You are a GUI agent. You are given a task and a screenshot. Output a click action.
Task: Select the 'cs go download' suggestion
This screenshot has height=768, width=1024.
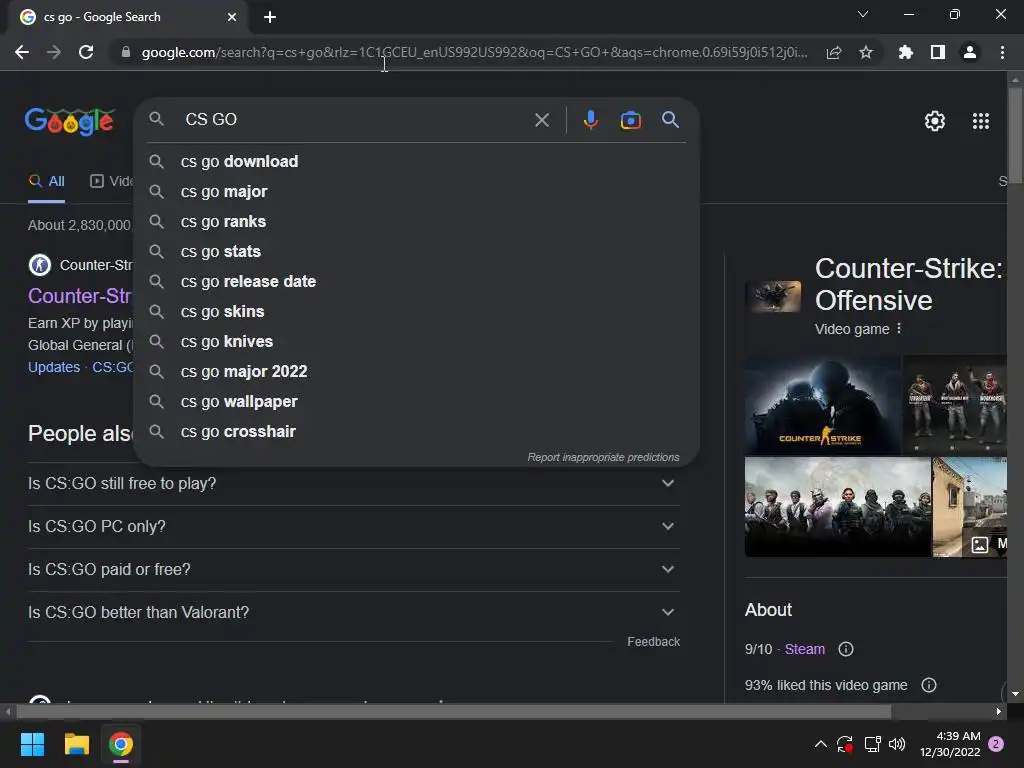[x=416, y=161]
